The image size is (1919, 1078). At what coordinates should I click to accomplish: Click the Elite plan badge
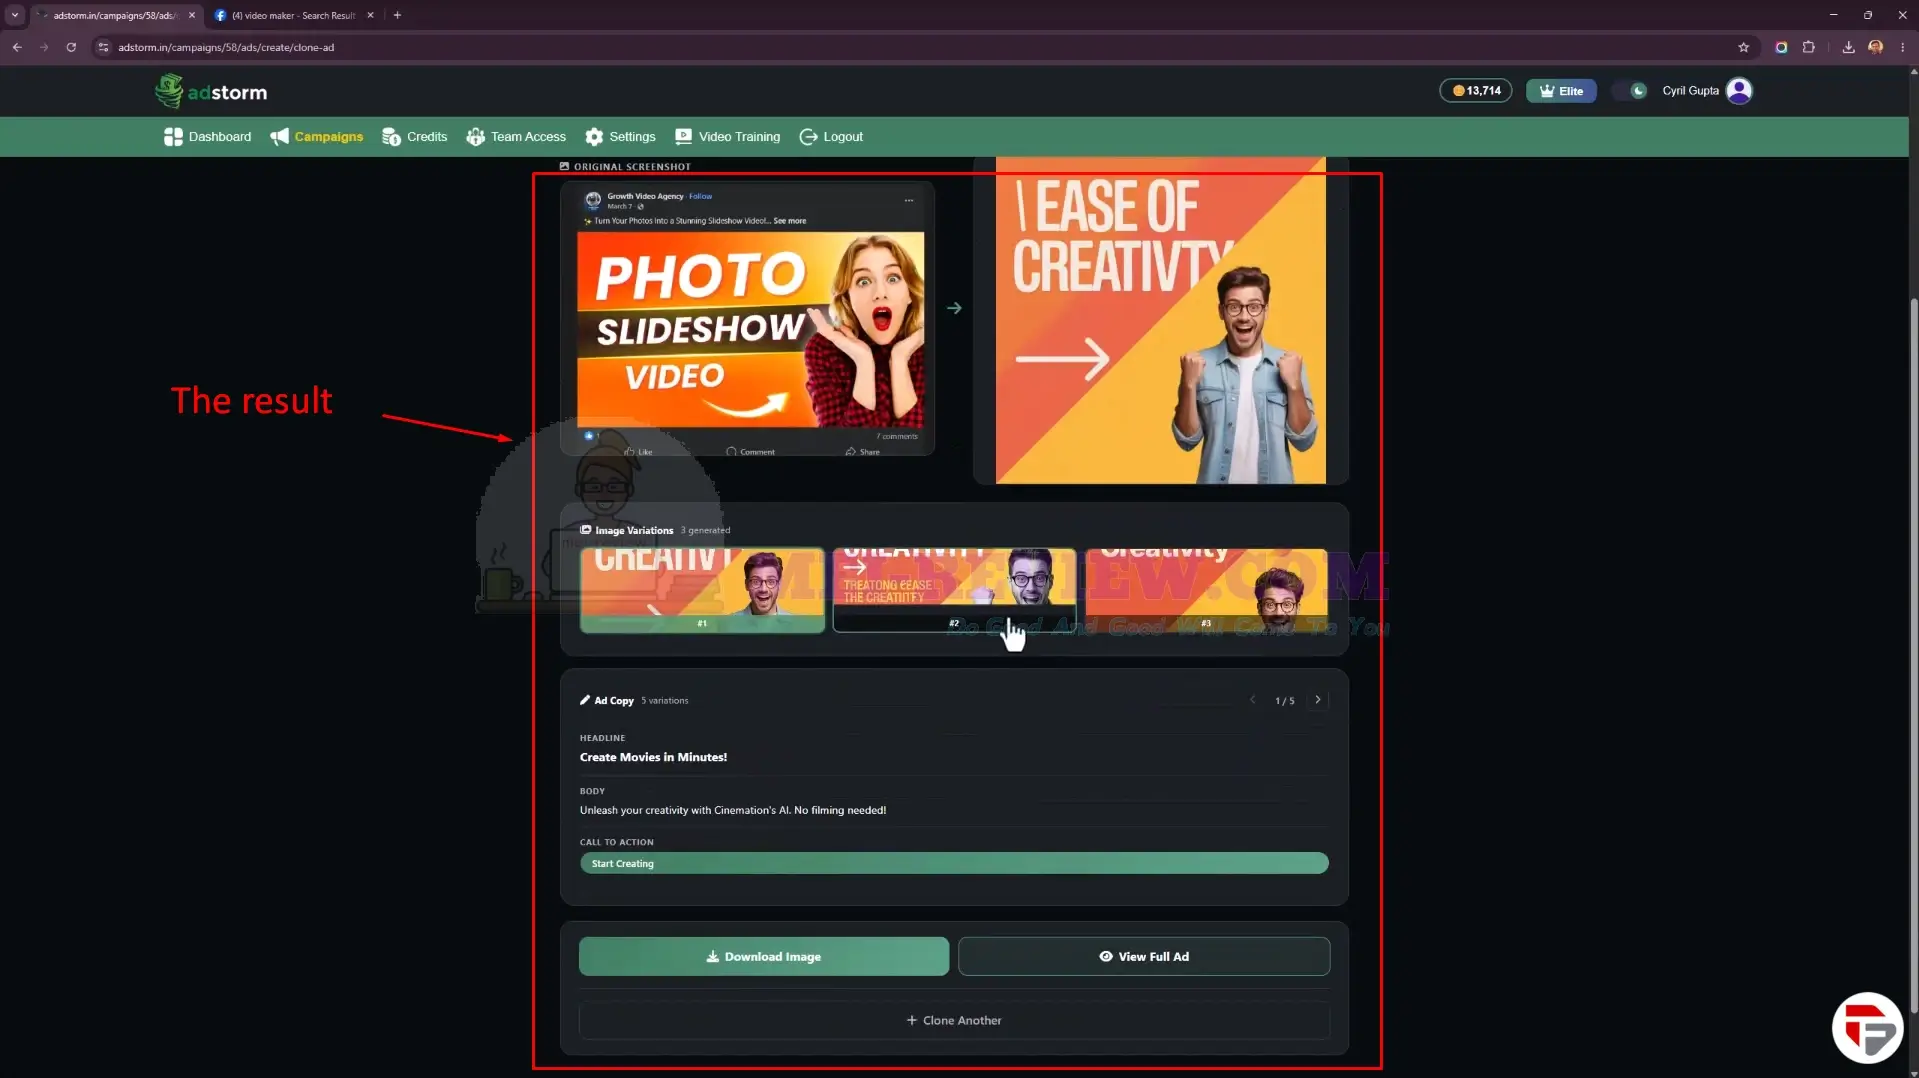tap(1561, 91)
